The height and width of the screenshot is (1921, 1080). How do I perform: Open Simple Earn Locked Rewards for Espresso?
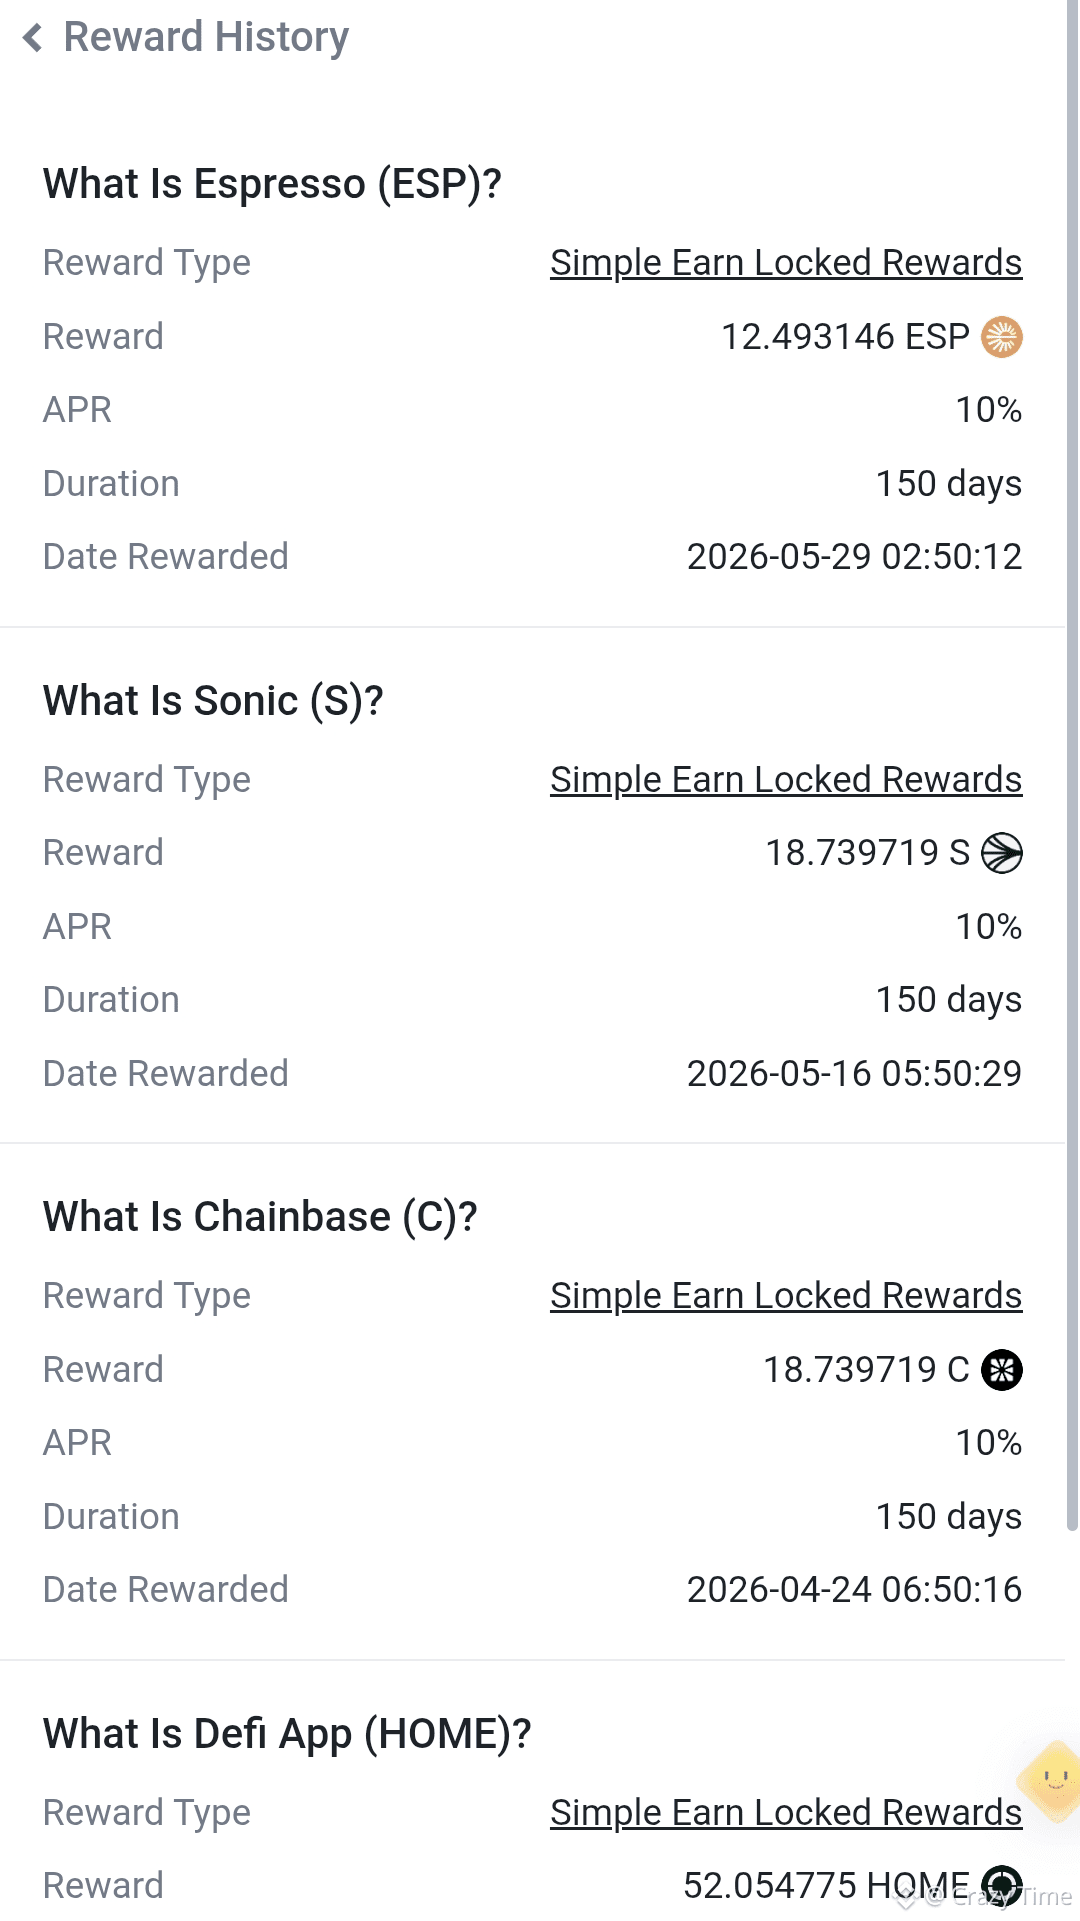click(786, 263)
